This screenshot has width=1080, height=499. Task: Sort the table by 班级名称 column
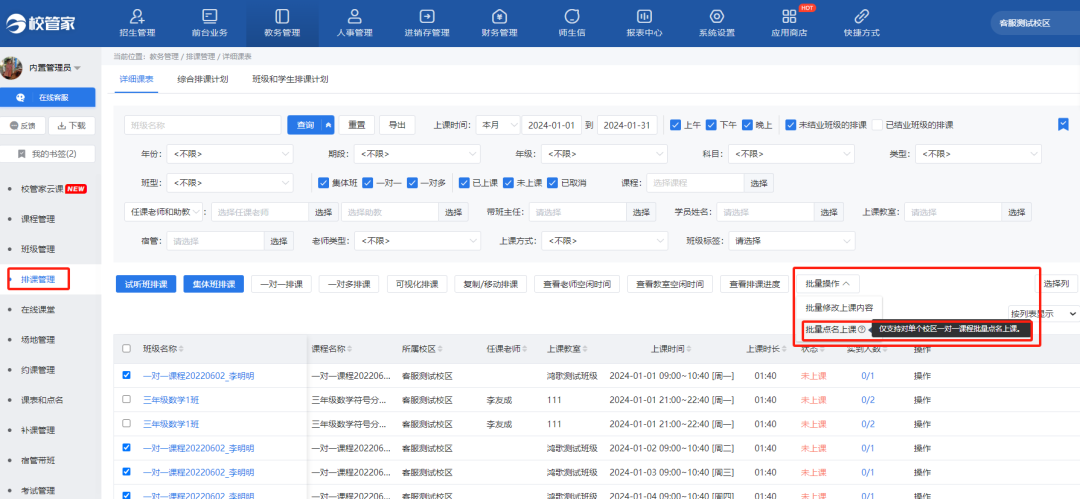[181, 349]
